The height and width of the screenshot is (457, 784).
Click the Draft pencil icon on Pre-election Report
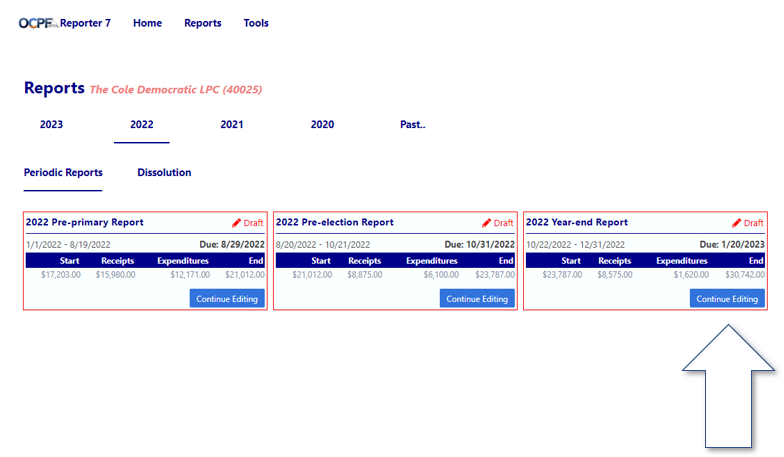487,223
